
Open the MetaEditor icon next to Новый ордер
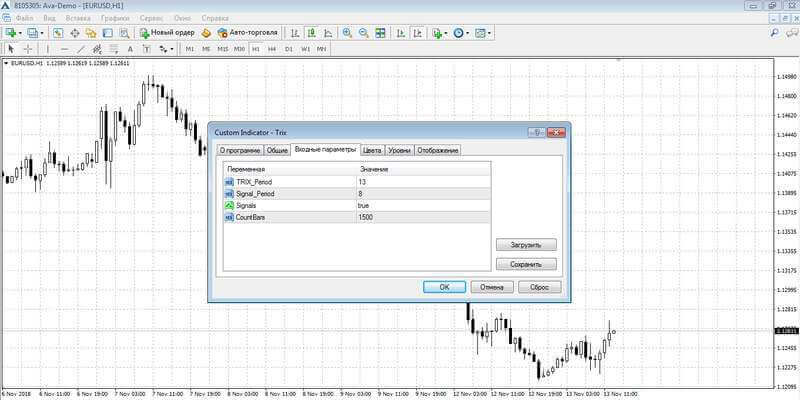[206, 33]
